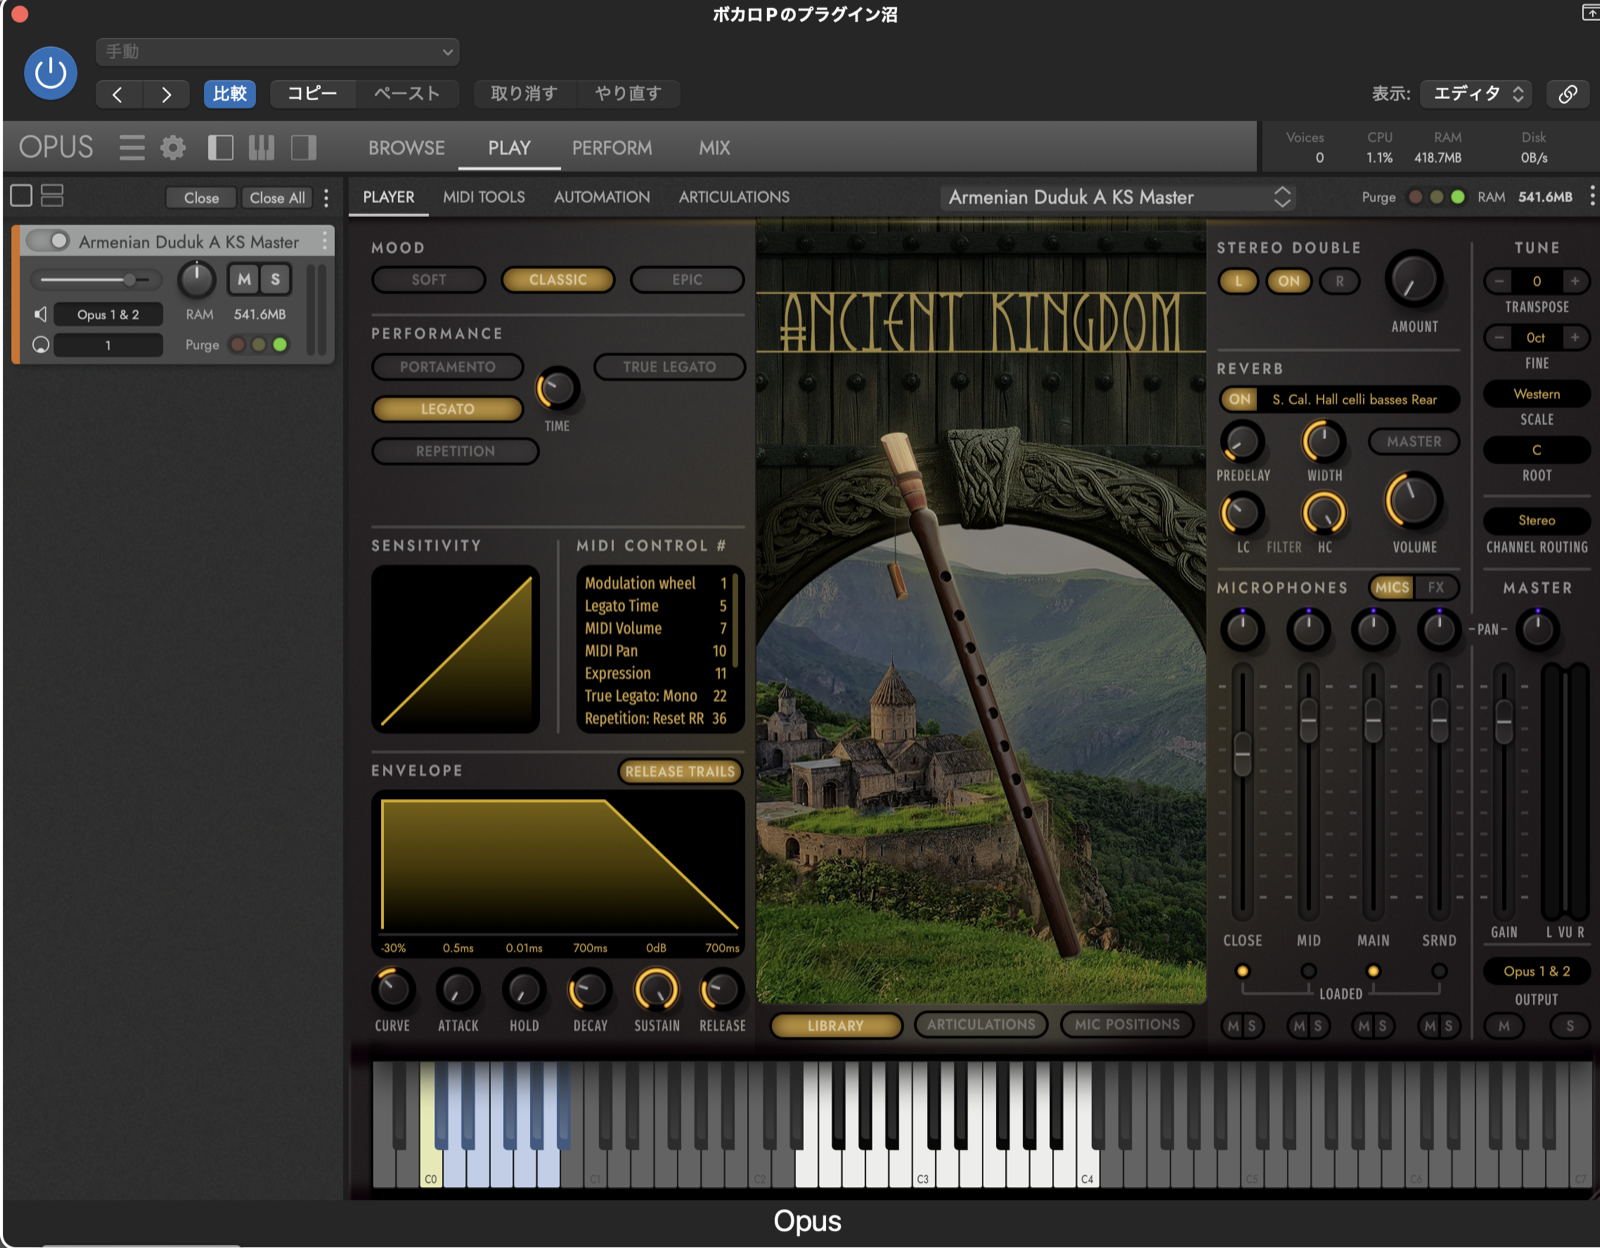Click the RELEASE TRAILS button
Screen dimensions: 1600x1248
coord(680,771)
